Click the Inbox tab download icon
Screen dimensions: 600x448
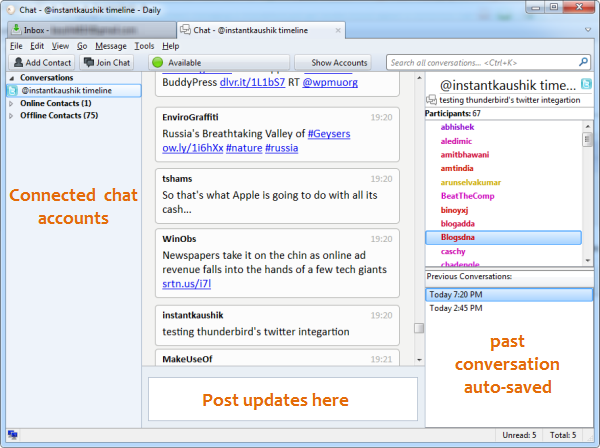point(15,29)
